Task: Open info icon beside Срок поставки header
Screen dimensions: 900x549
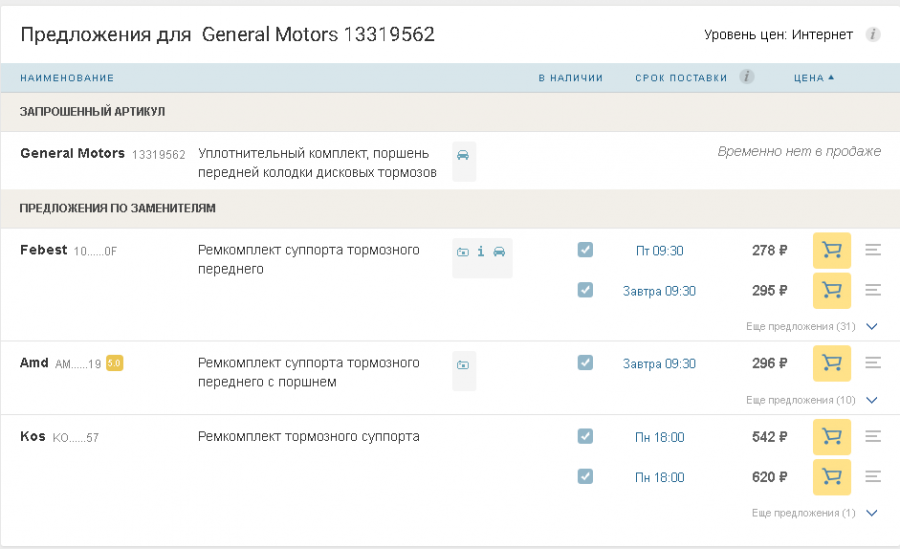Action: click(746, 76)
